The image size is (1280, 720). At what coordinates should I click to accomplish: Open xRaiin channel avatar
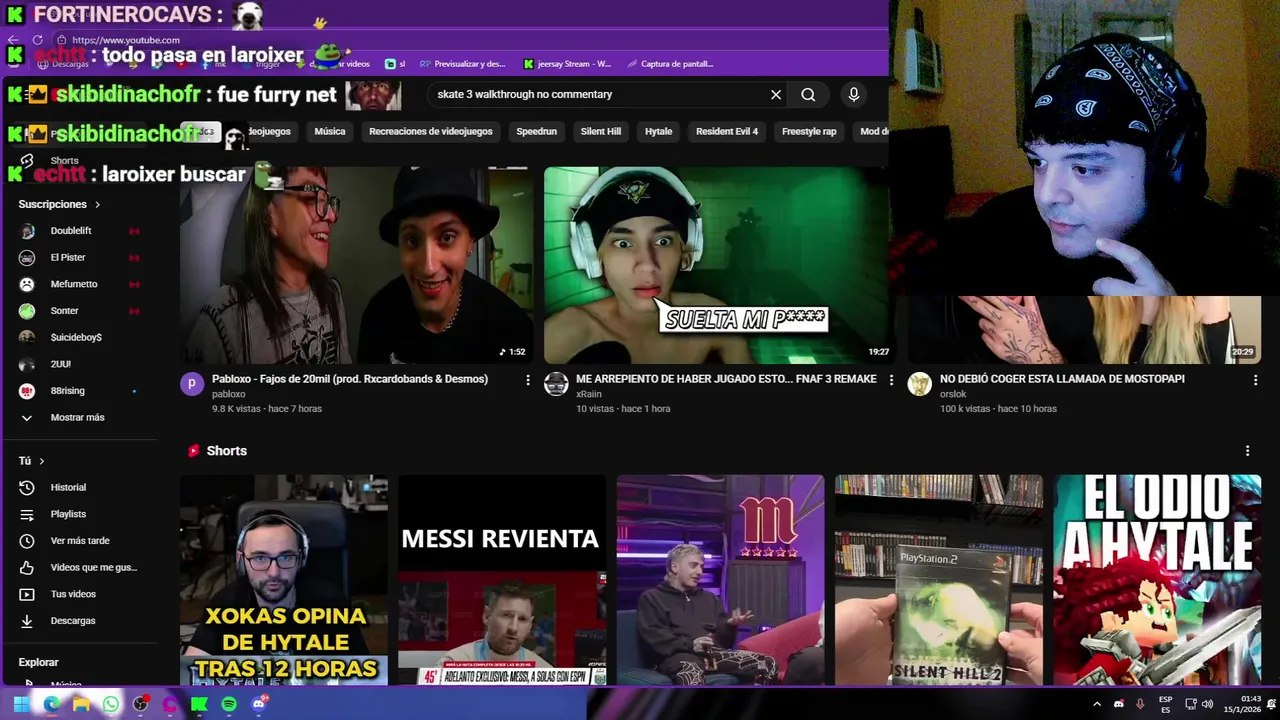[556, 384]
